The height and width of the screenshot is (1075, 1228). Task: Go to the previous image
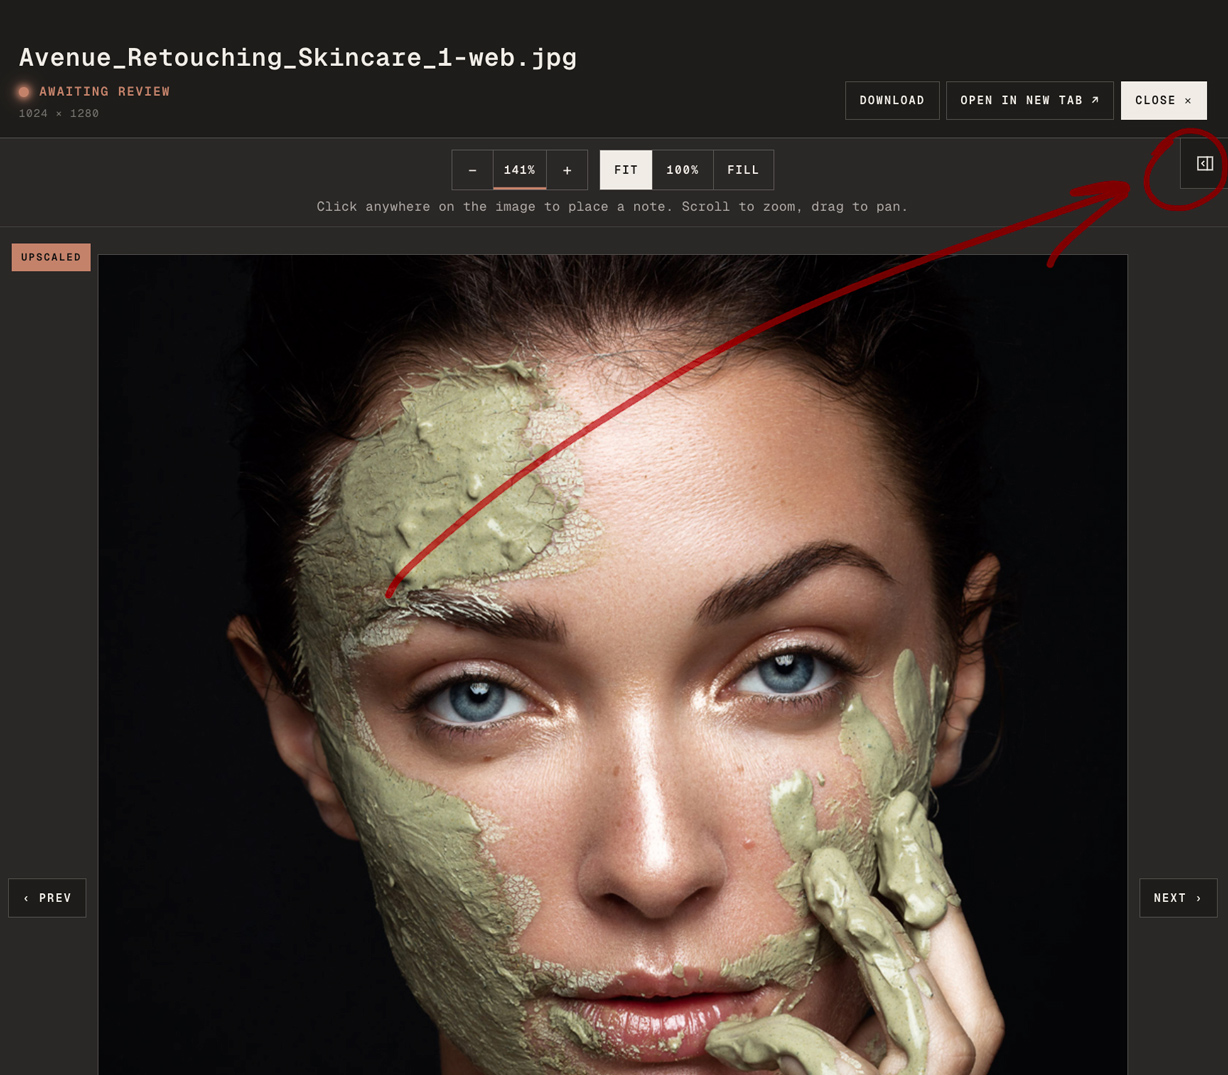tap(47, 898)
